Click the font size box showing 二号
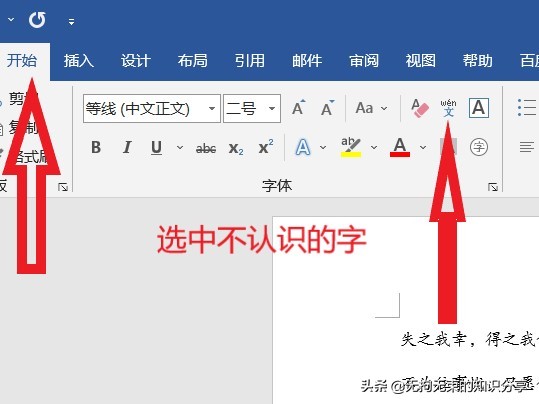This screenshot has width=539, height=404. coord(252,109)
